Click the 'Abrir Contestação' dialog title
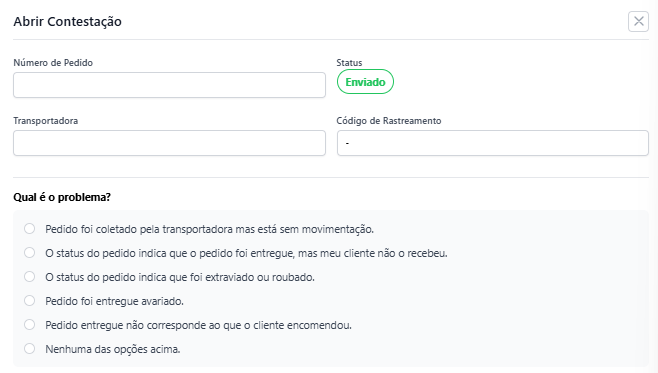The image size is (658, 373). point(68,21)
